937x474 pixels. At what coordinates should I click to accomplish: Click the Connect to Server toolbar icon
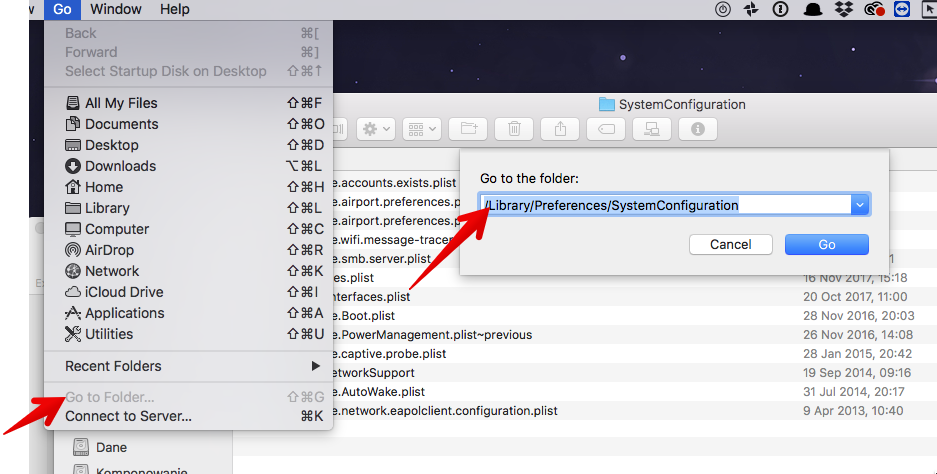pos(651,129)
